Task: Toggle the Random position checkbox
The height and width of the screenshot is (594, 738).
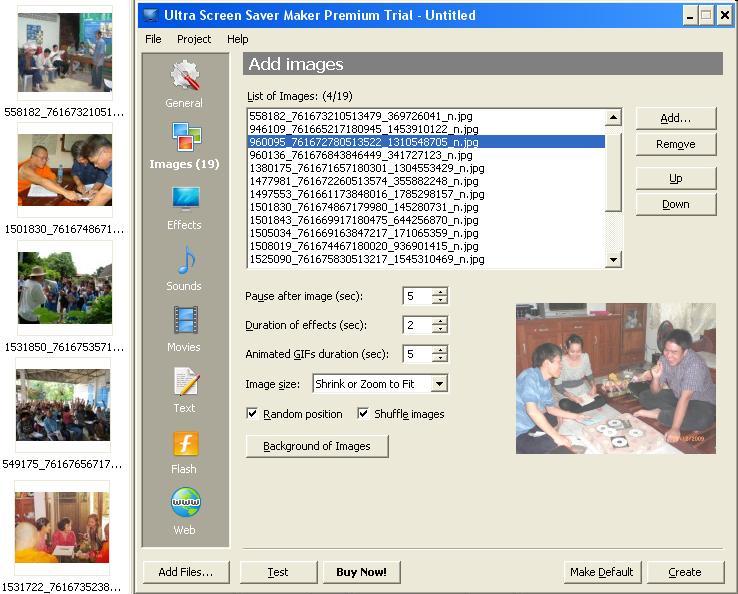Action: [x=252, y=414]
